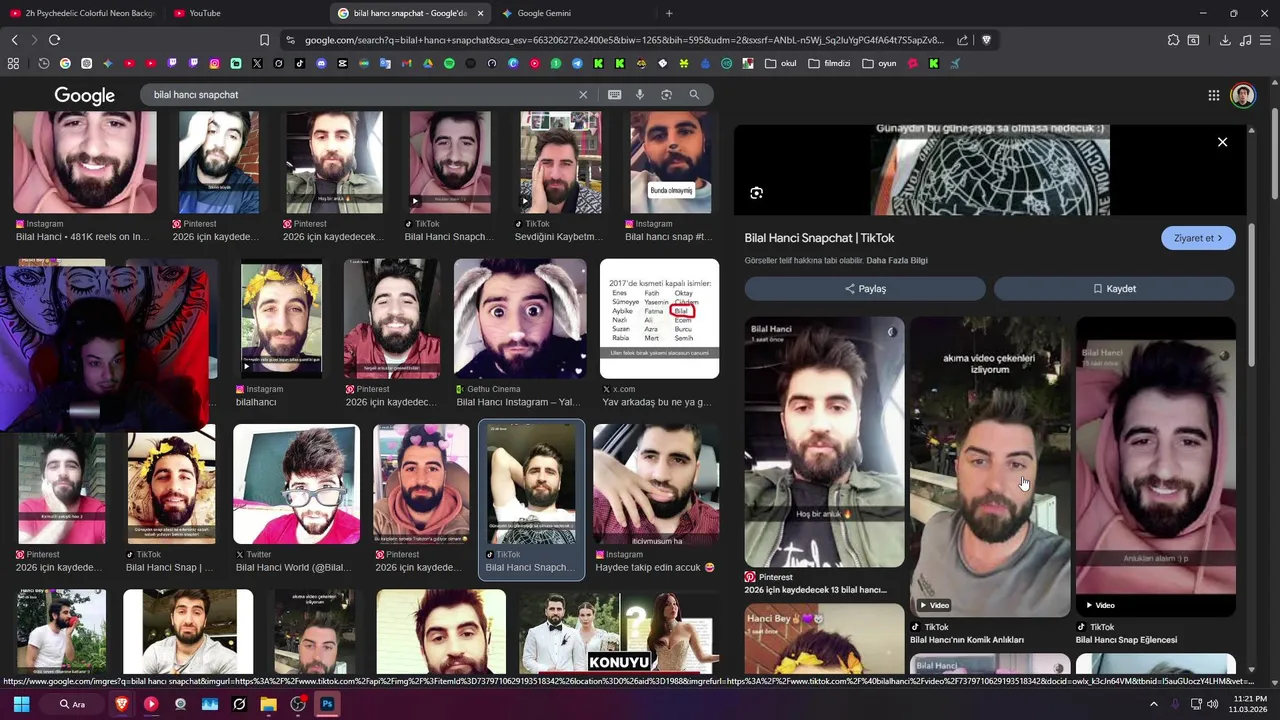The height and width of the screenshot is (720, 1280).
Task: Switch to the 2h Psychedelic Colorful Neon tab
Action: [82, 13]
